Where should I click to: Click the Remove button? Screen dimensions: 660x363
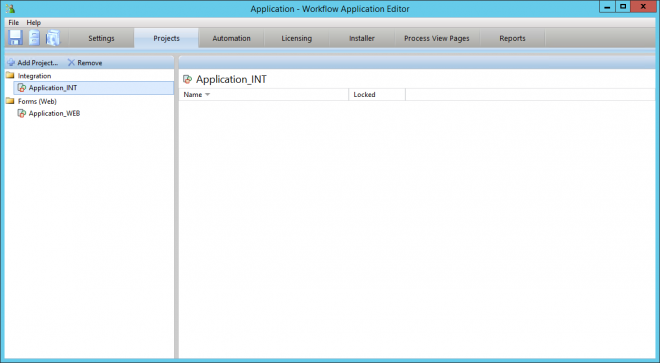click(x=85, y=62)
